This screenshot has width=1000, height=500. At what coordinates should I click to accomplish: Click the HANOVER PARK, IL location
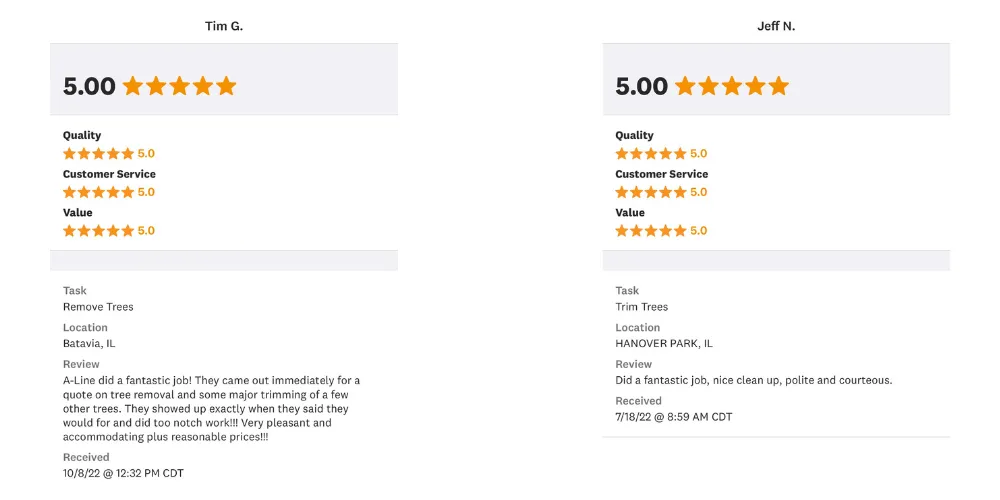tap(664, 343)
